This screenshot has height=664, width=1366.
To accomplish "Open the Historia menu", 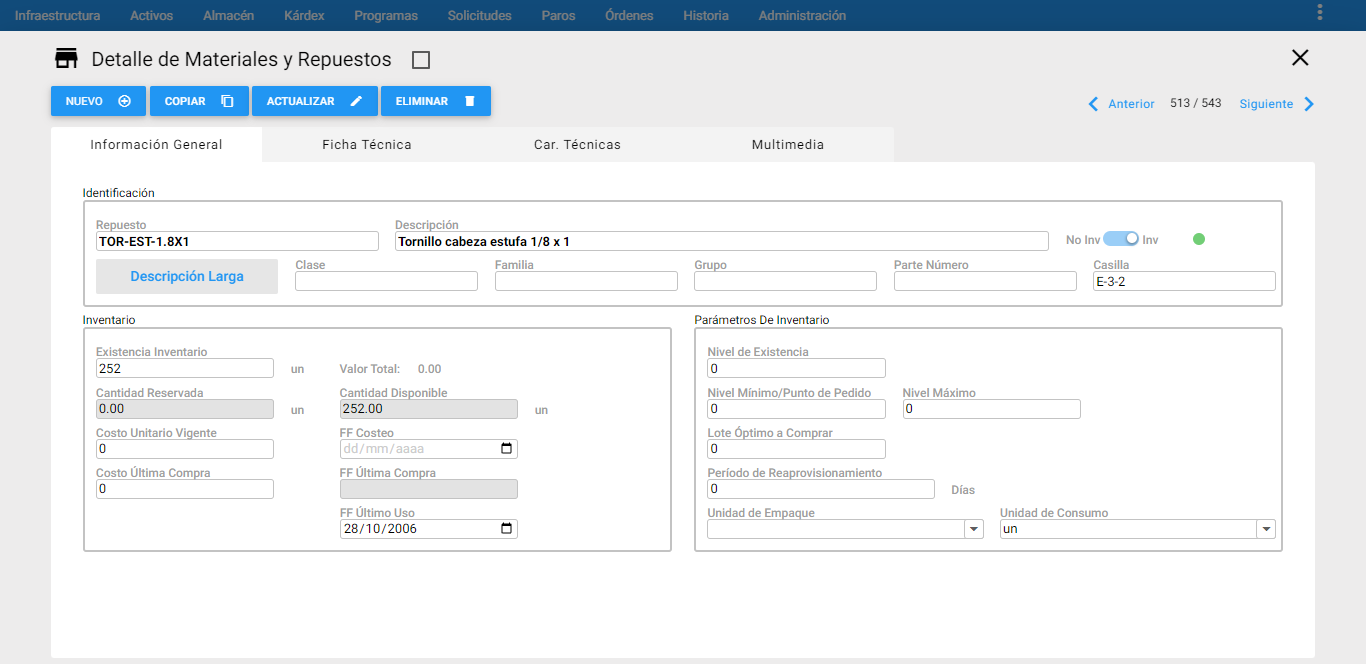I will 706,15.
